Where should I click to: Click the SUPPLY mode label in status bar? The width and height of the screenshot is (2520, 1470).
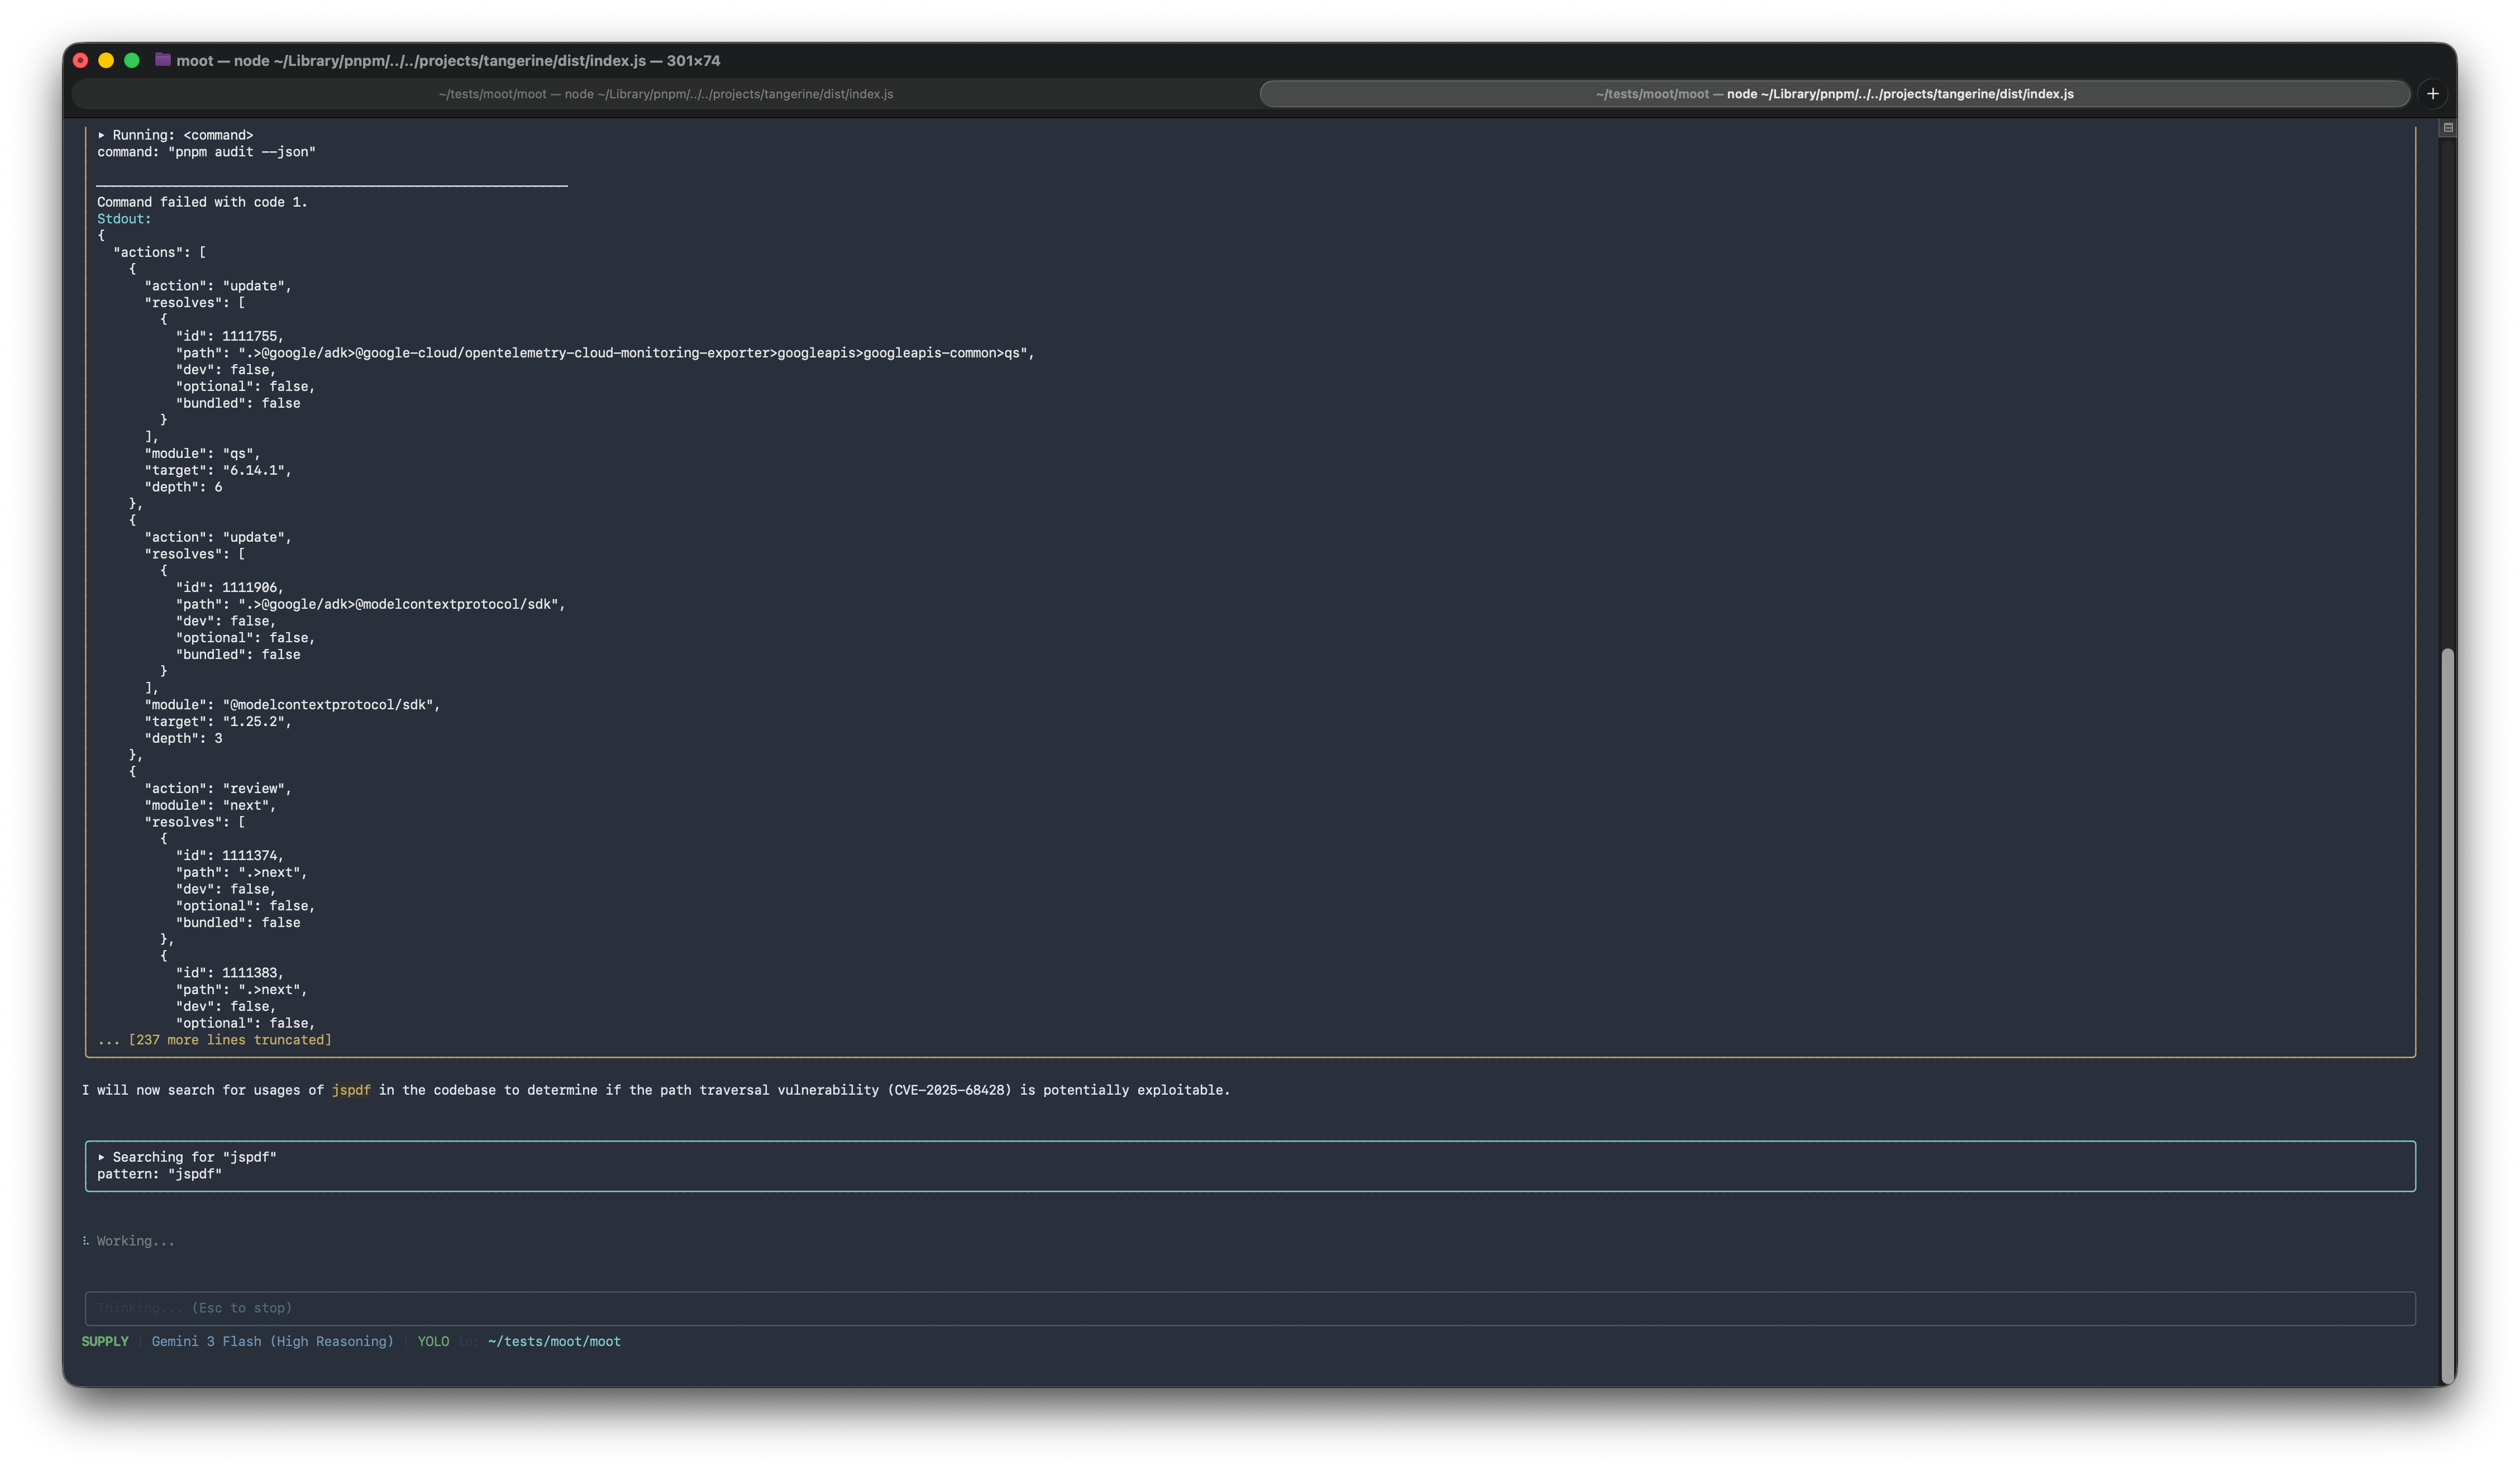tap(105, 1341)
